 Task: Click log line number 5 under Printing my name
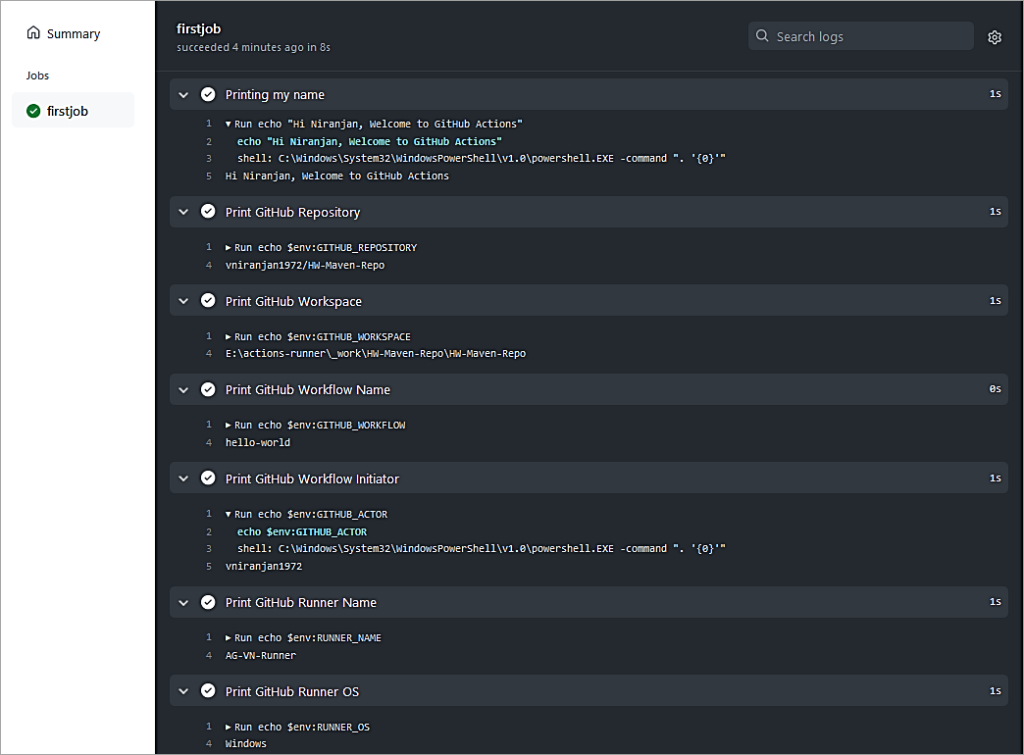[x=209, y=176]
